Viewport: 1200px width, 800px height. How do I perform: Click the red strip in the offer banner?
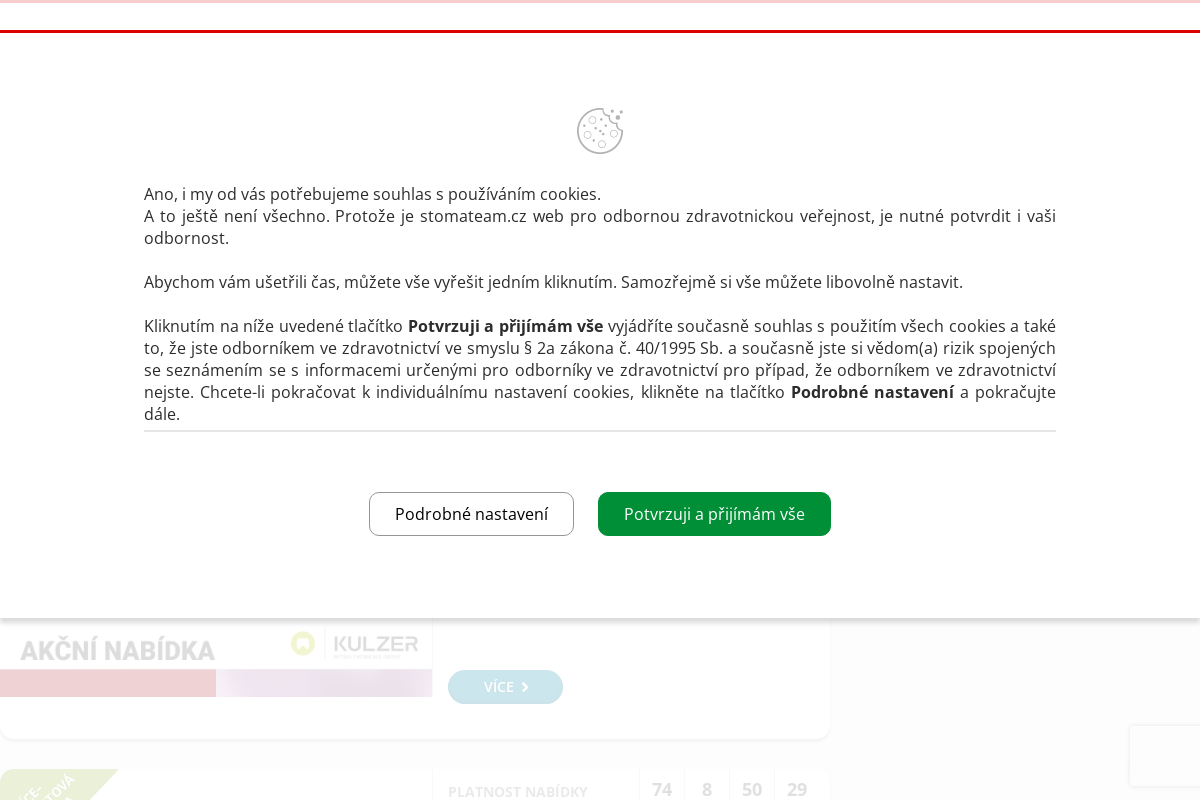coord(108,683)
